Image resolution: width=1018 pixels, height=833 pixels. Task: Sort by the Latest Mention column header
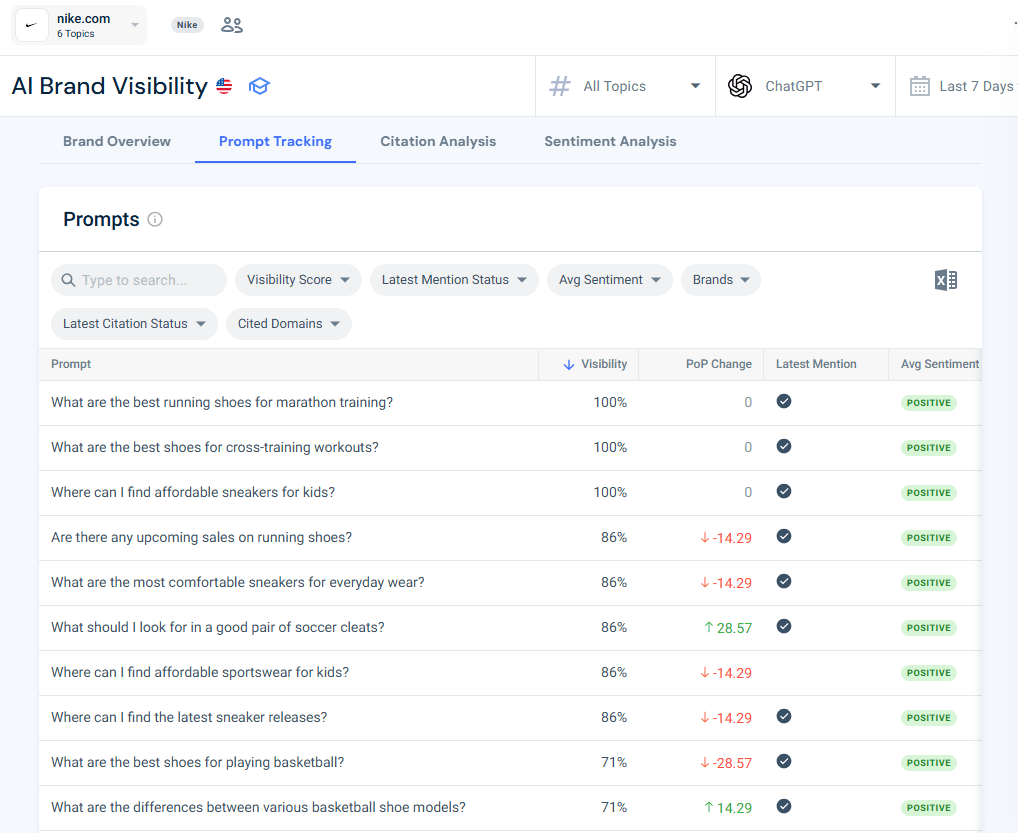click(x=816, y=364)
